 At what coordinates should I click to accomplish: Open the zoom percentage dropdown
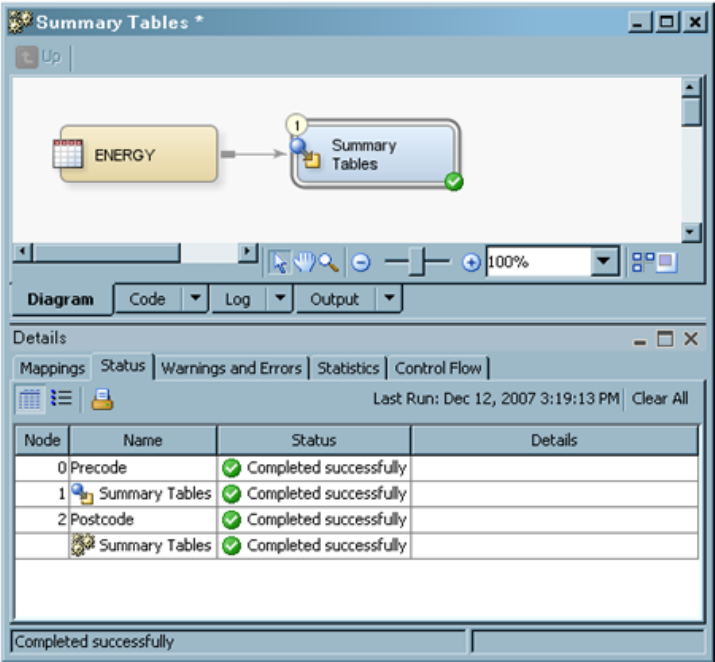[604, 261]
